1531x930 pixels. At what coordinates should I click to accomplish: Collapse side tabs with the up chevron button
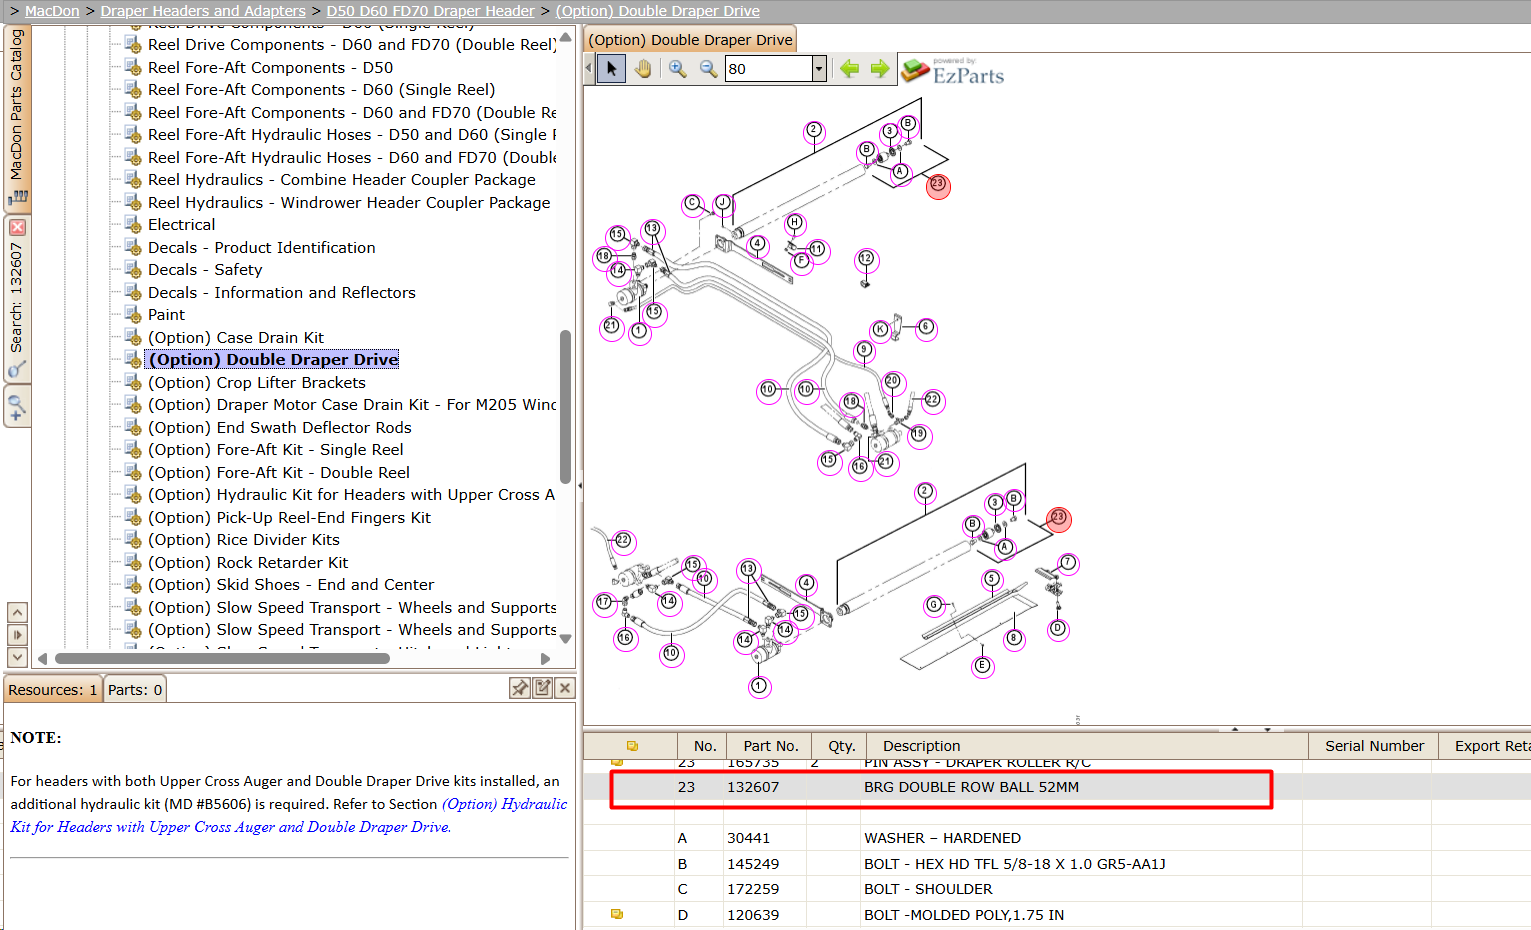pyautogui.click(x=17, y=612)
